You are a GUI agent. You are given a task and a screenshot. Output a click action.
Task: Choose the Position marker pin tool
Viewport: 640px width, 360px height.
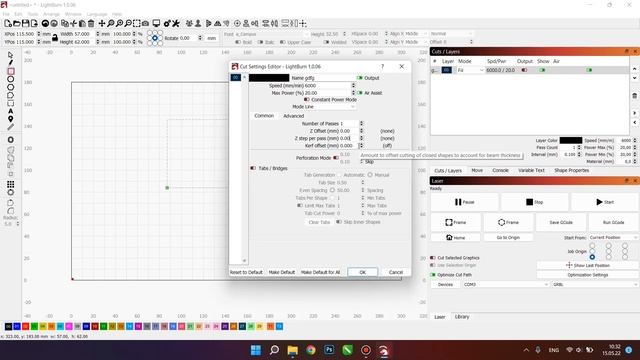click(11, 119)
